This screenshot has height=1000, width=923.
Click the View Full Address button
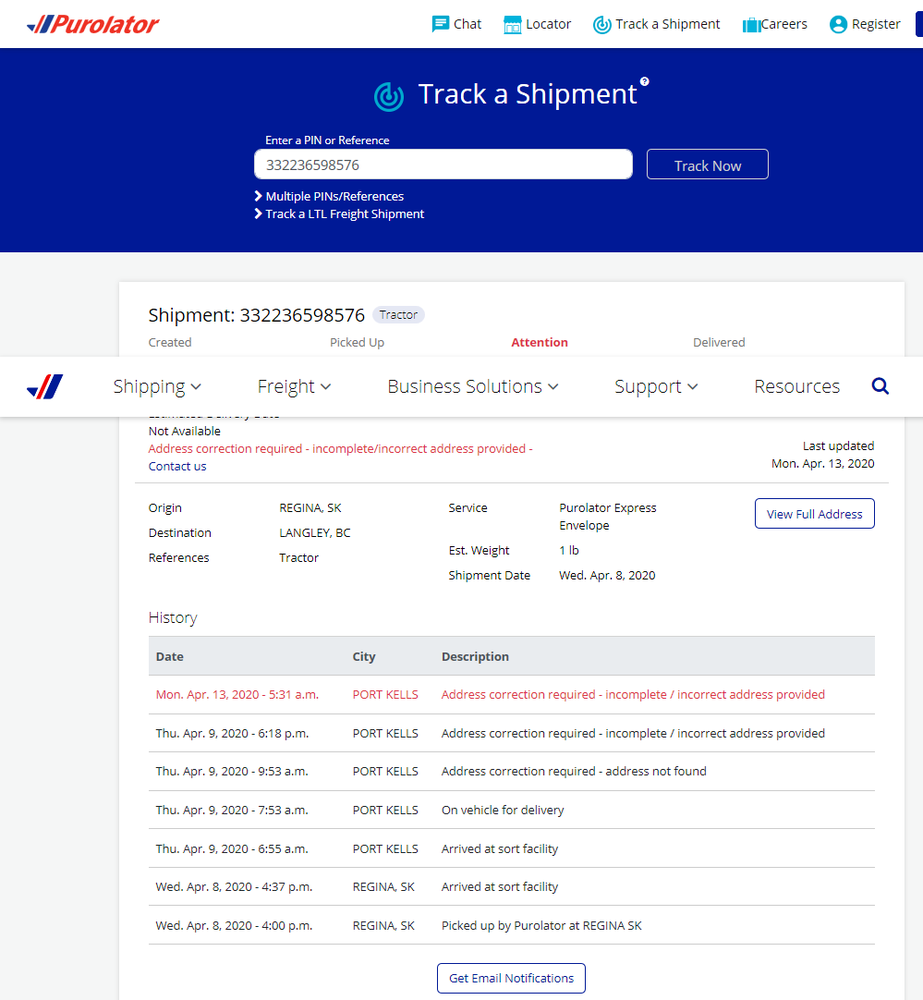click(x=814, y=514)
